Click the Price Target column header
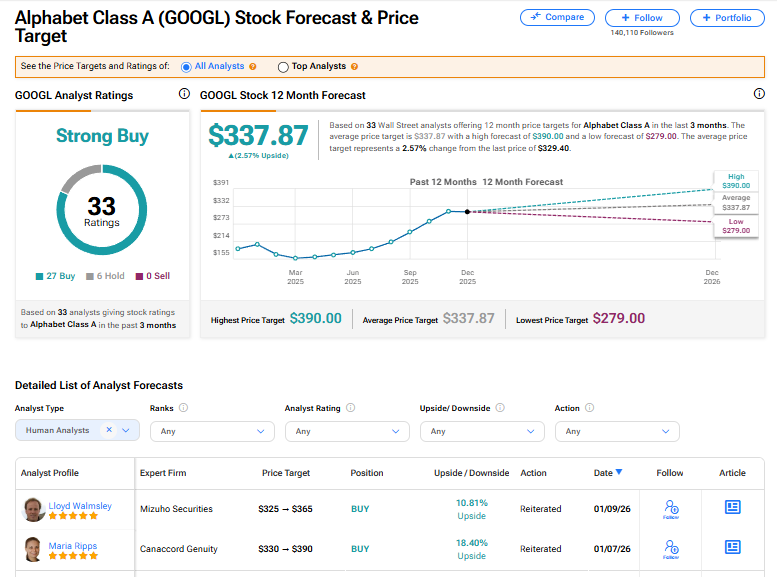 pyautogui.click(x=286, y=473)
